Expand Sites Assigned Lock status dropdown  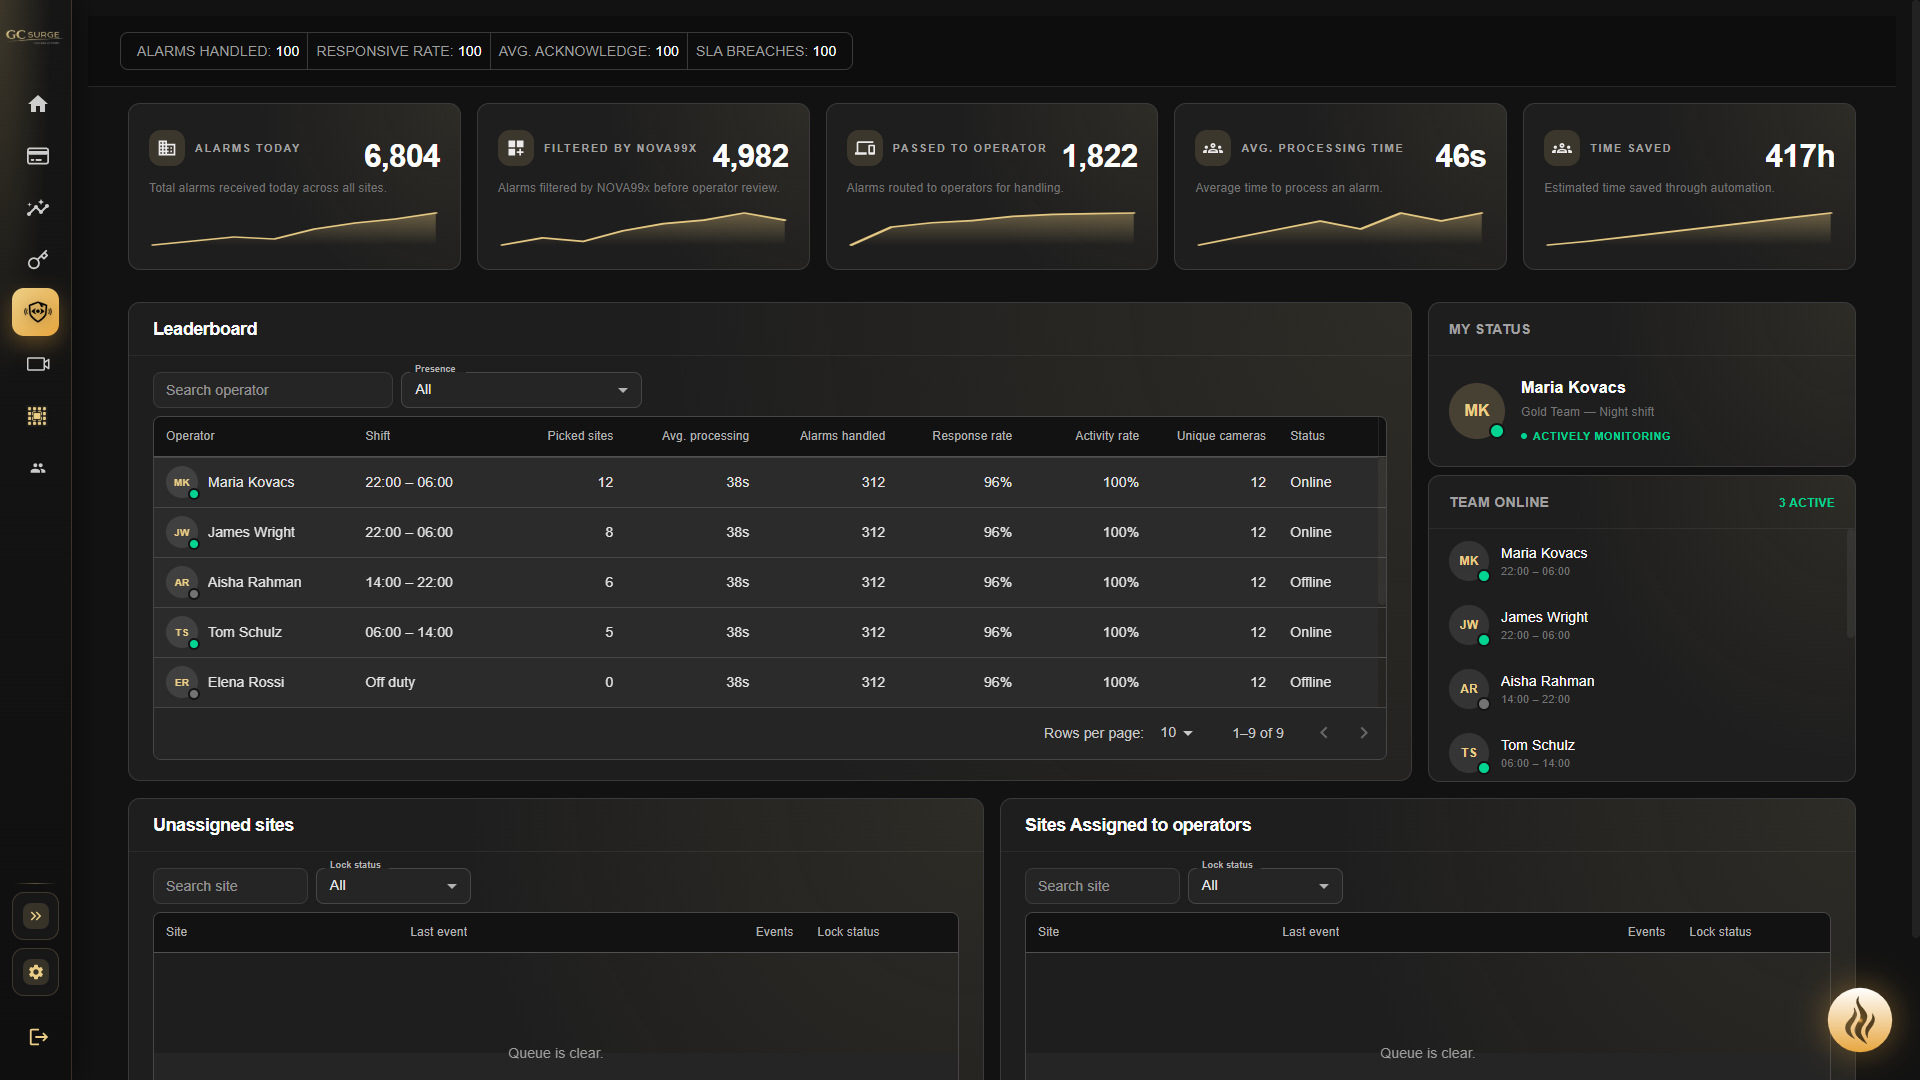tap(1265, 886)
